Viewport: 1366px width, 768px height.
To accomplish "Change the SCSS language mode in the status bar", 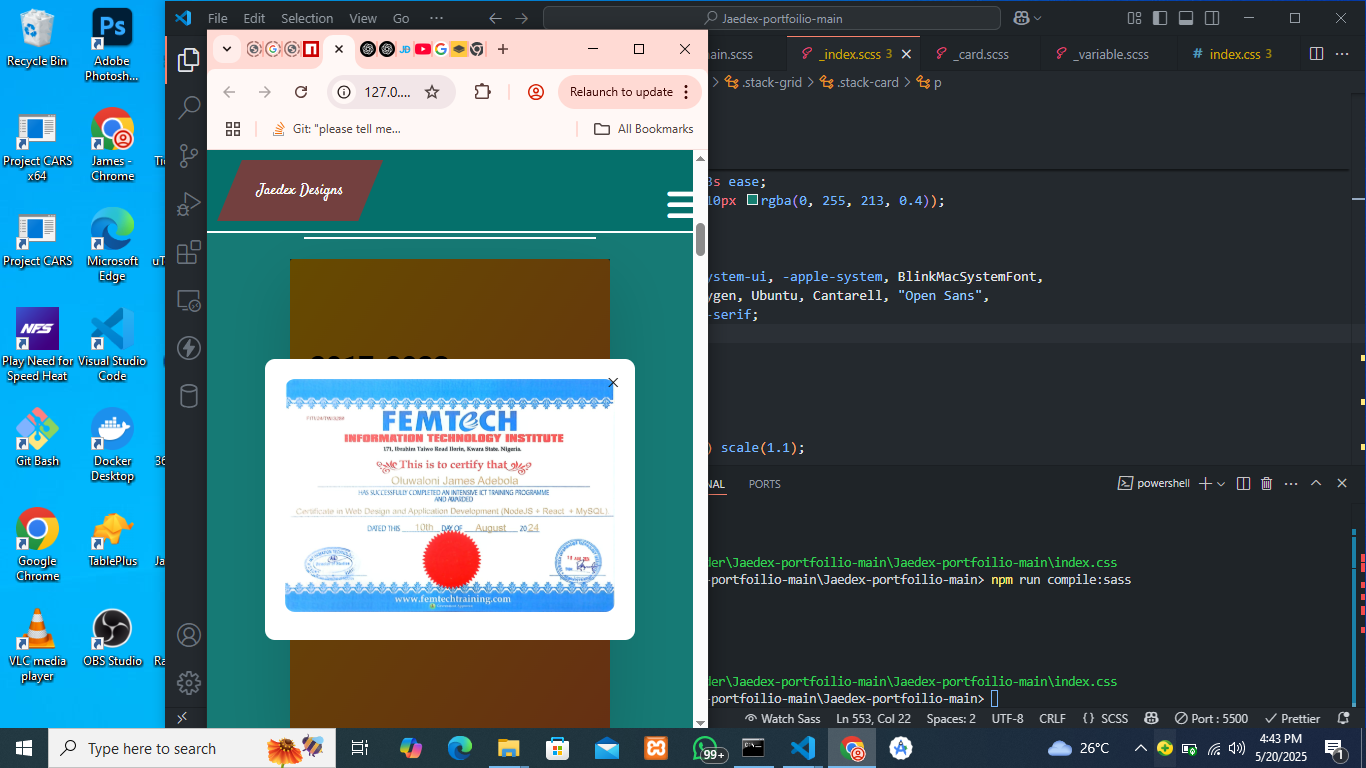I will pyautogui.click(x=1115, y=718).
